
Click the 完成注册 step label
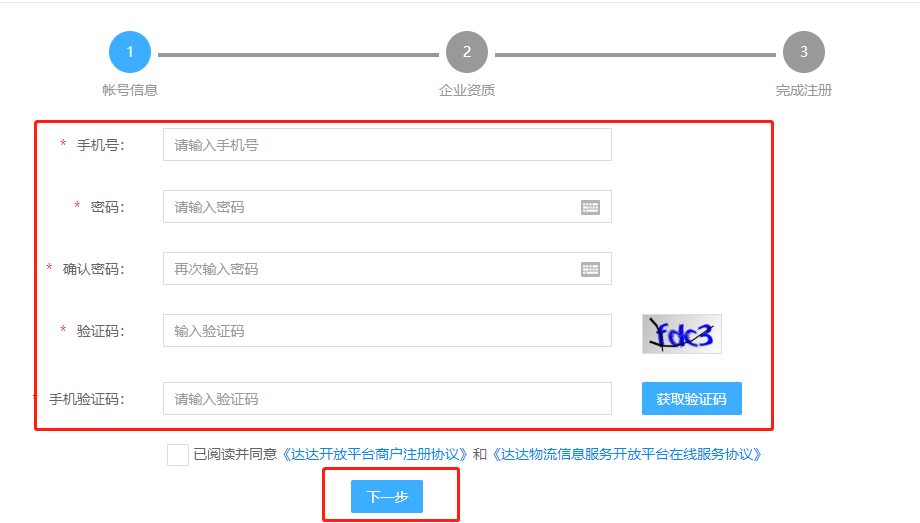(804, 90)
